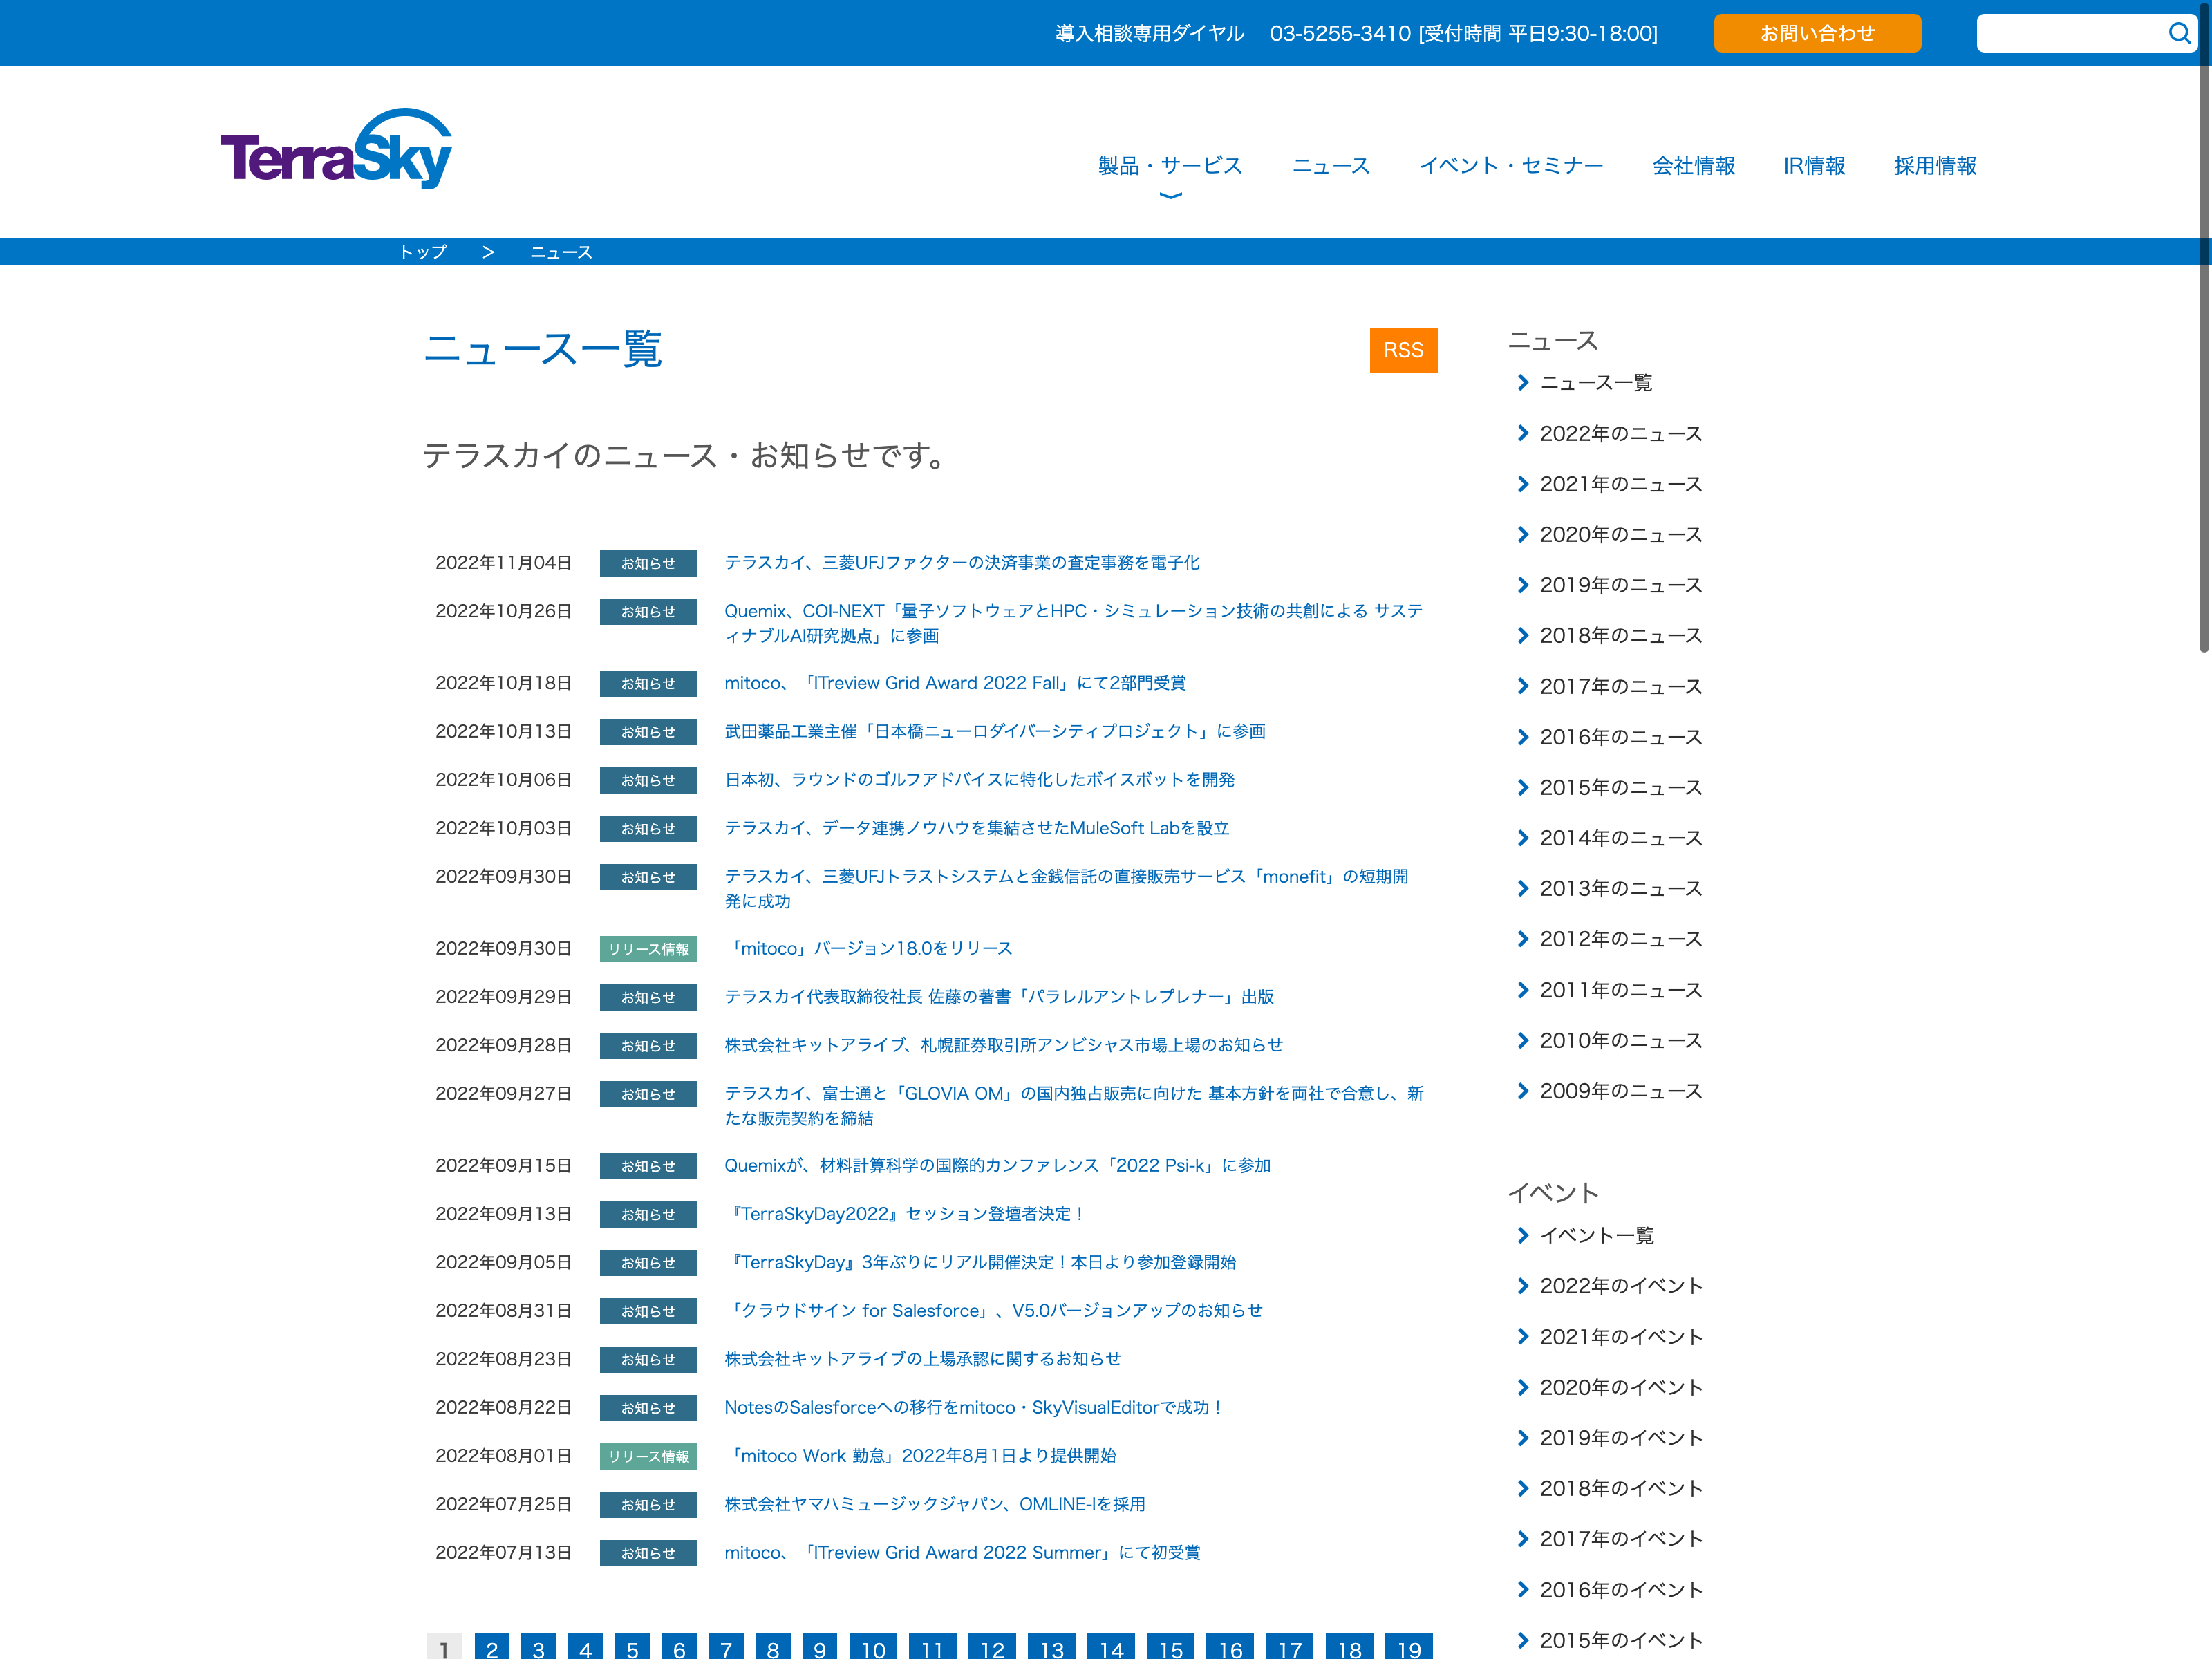Click the お問い合わせ button

[x=1816, y=33]
